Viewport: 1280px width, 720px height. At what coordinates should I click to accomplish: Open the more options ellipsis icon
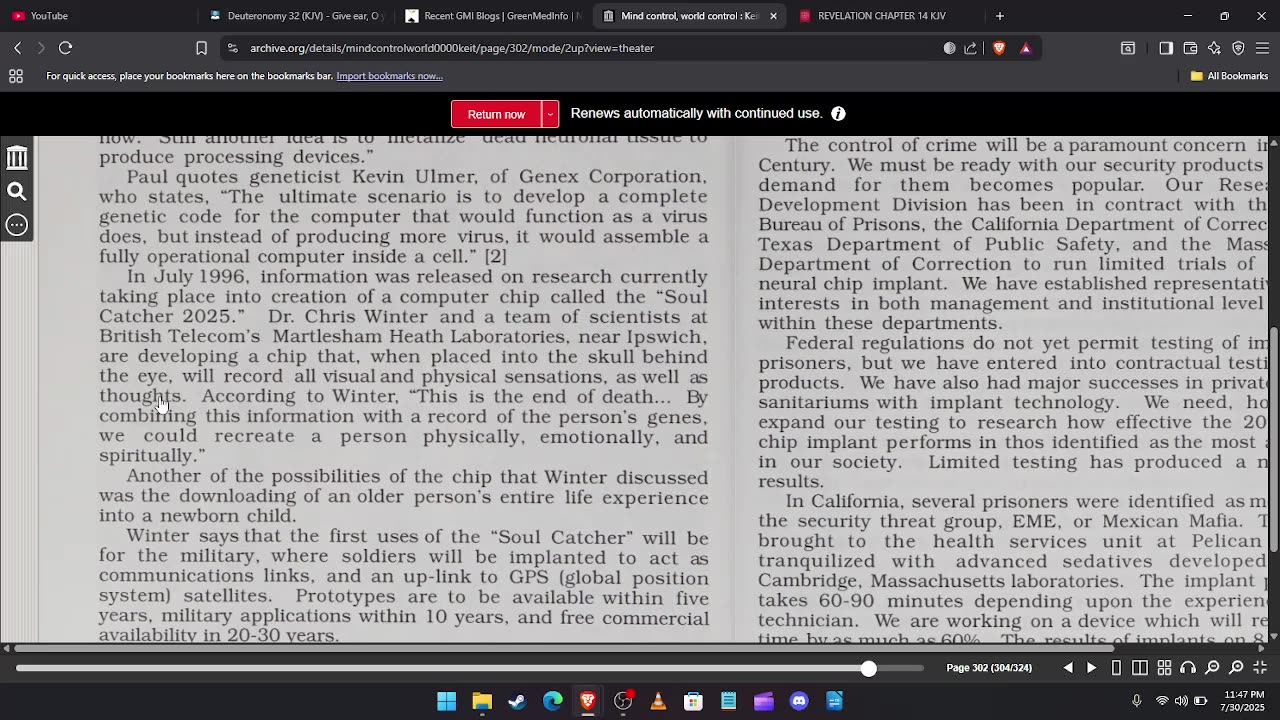point(17,225)
